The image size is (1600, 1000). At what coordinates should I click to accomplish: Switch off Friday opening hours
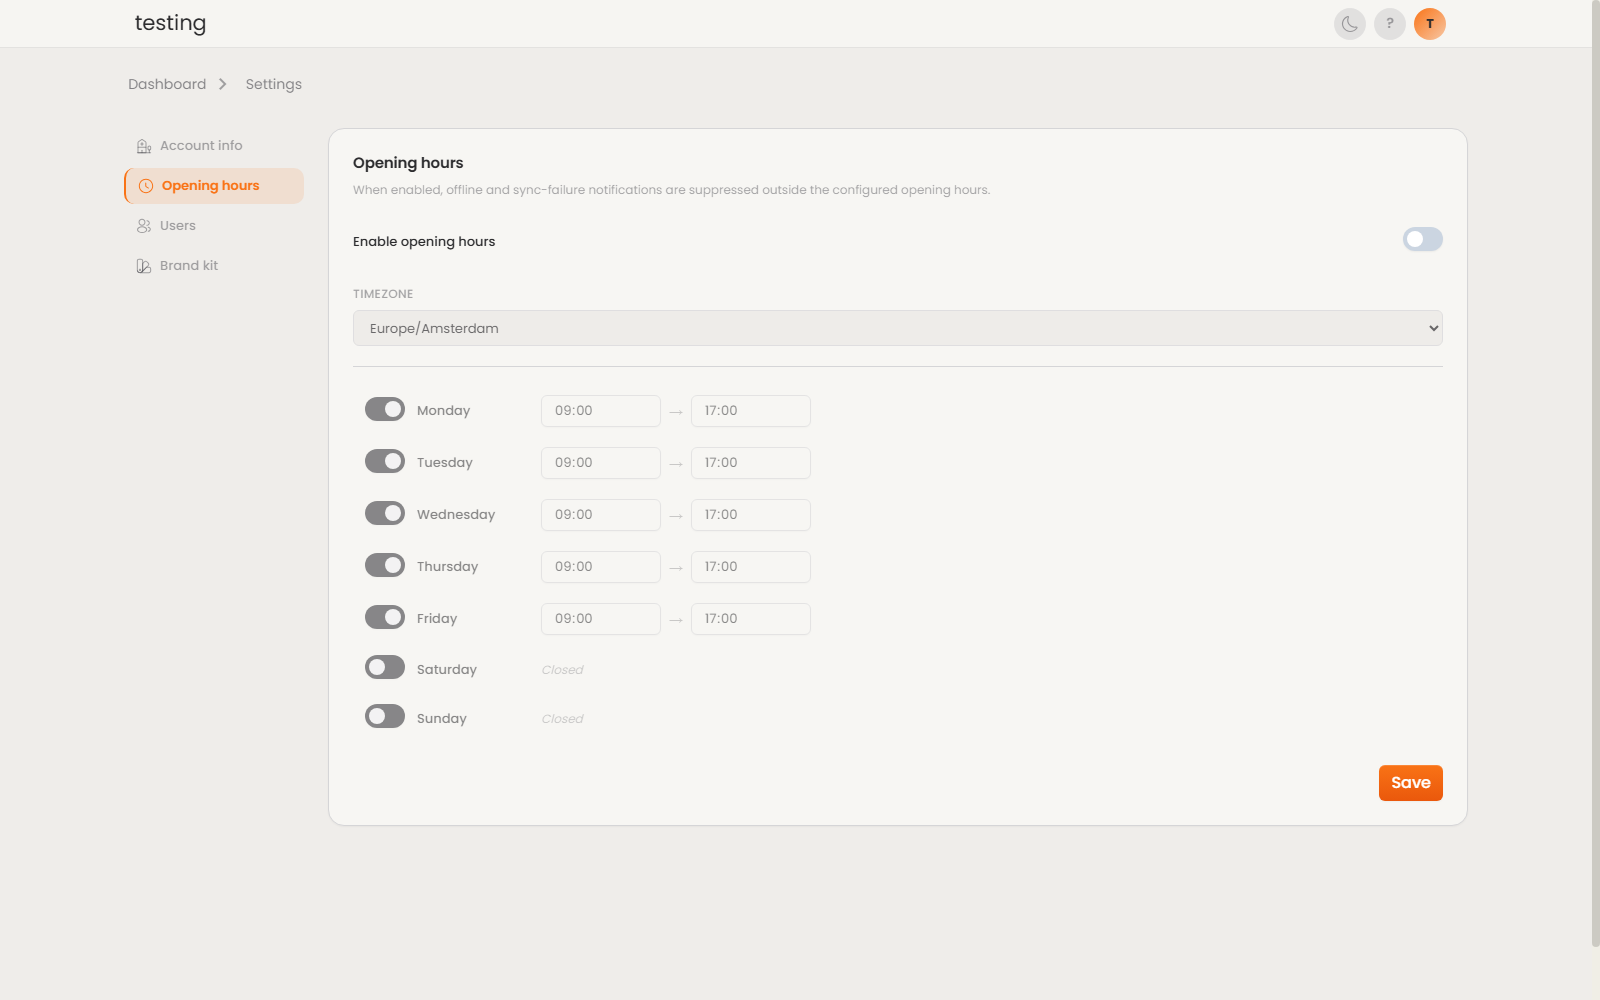(x=385, y=617)
